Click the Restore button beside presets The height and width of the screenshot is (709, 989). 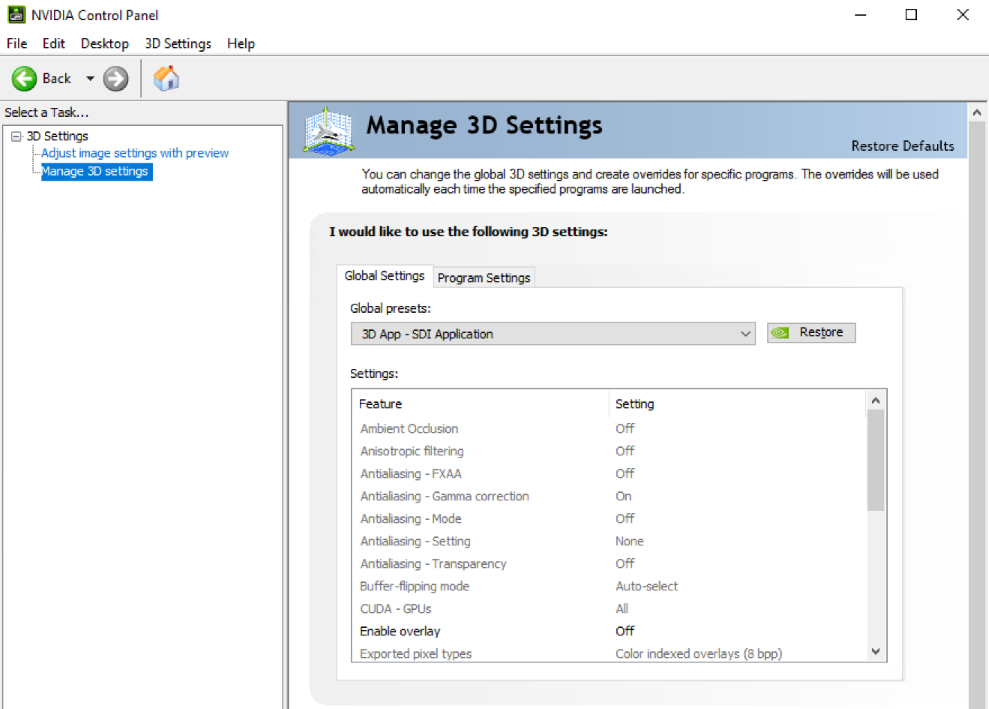(x=811, y=332)
